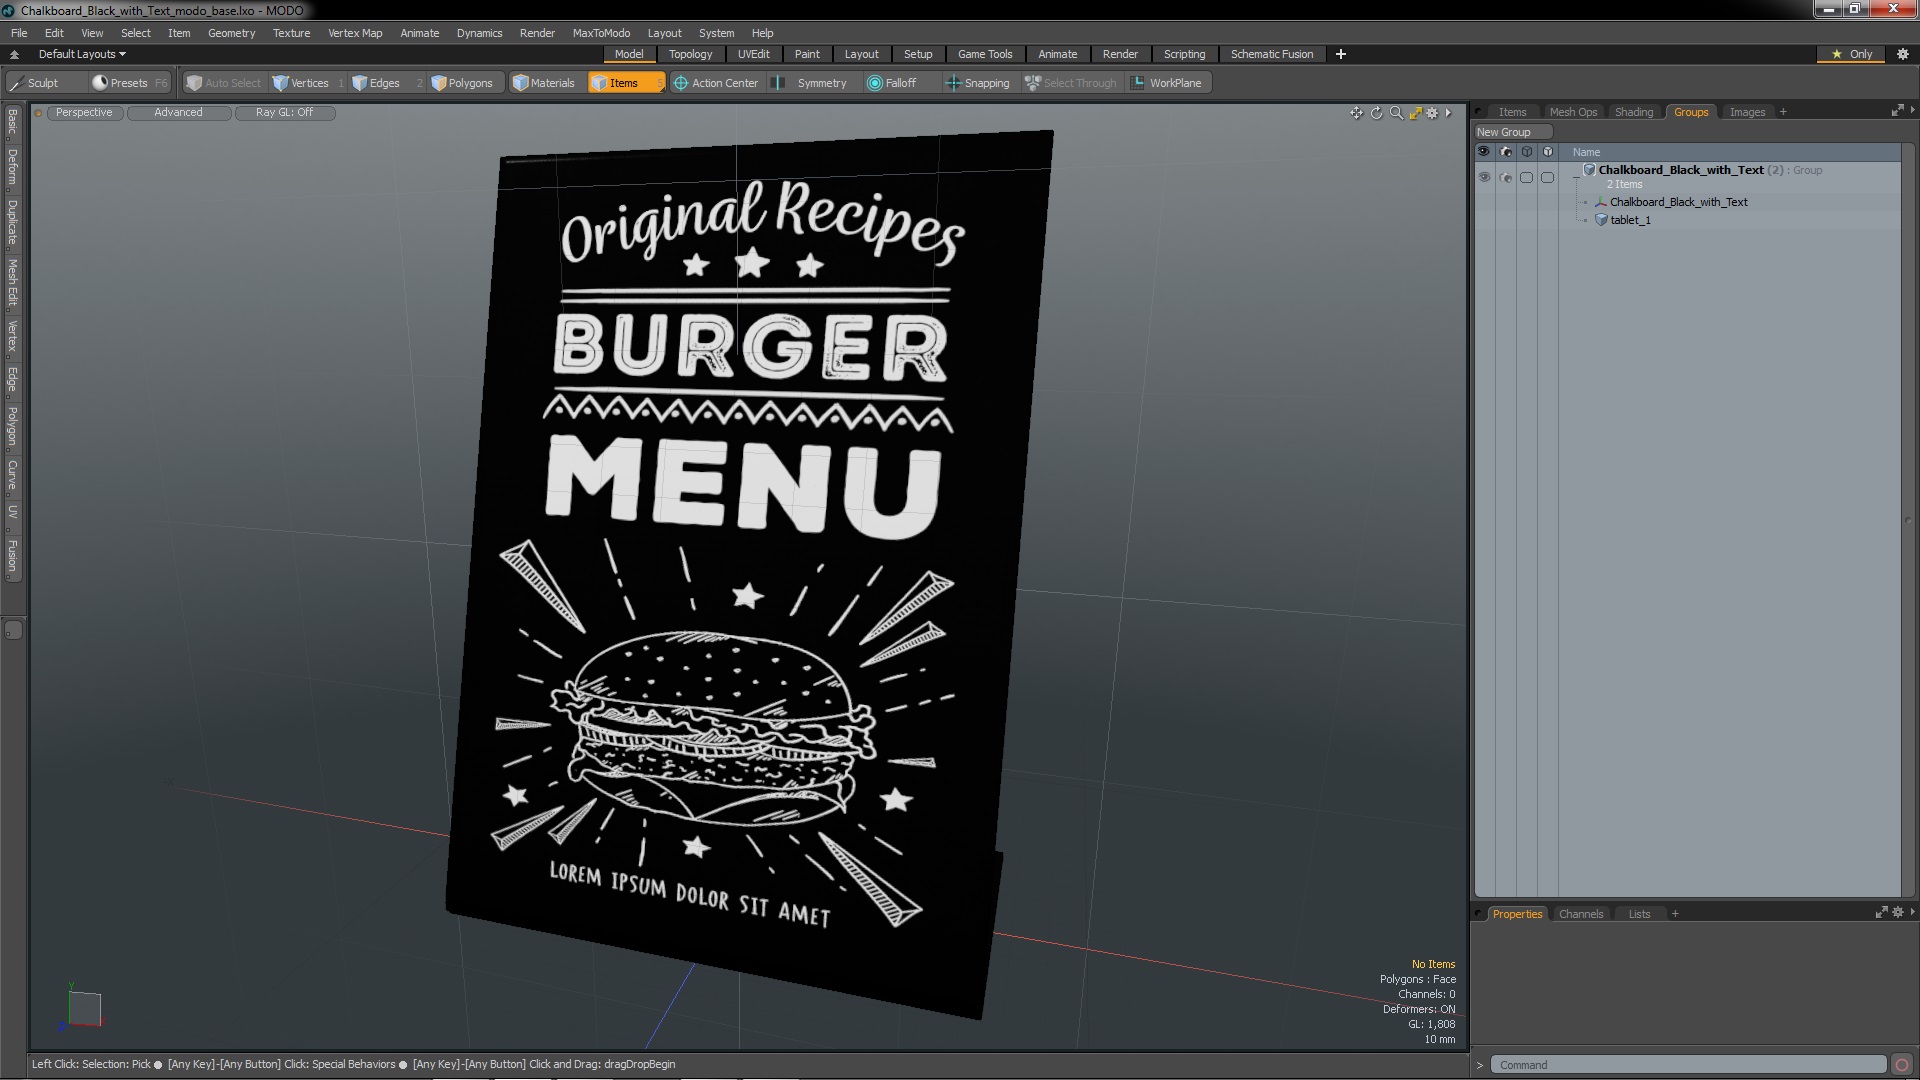Click the viewport zoom magnifier icon
Screen dimensions: 1920x1080
[1396, 113]
